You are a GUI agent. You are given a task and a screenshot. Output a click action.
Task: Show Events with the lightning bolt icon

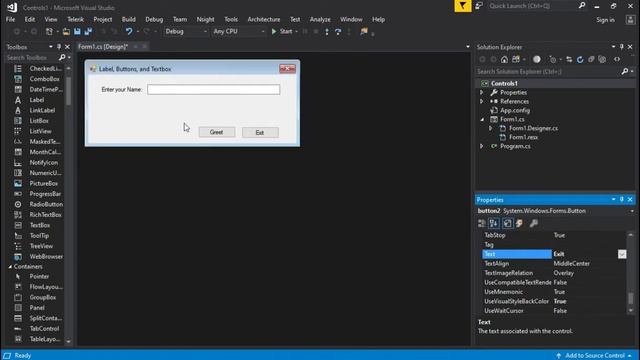(x=519, y=223)
